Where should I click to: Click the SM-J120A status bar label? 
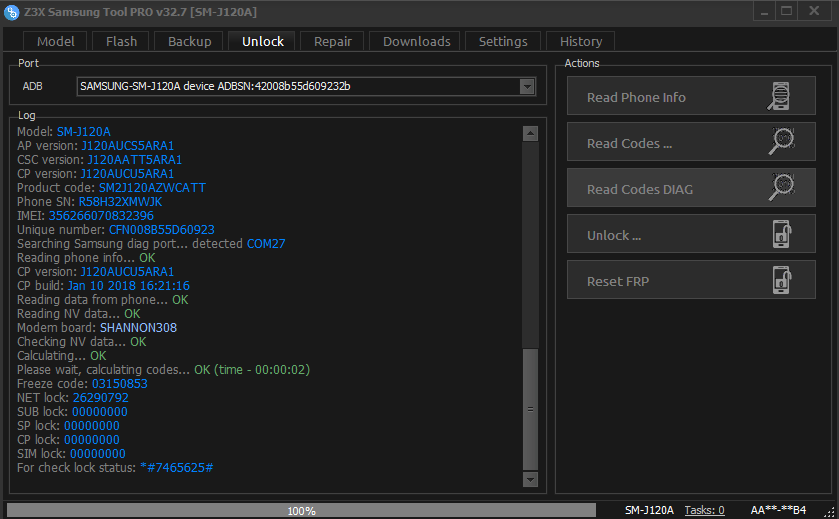pyautogui.click(x=649, y=510)
